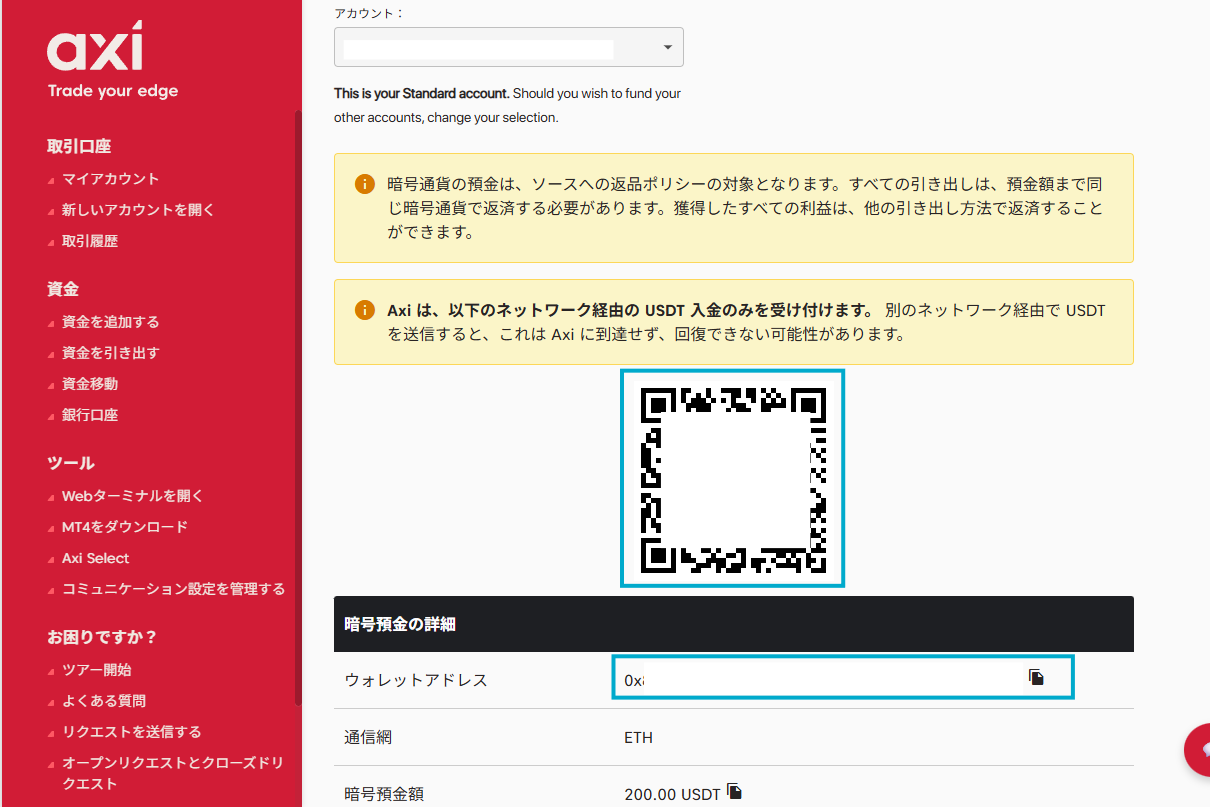Open the chat bubble widget
The width and height of the screenshot is (1210, 807).
[1198, 750]
